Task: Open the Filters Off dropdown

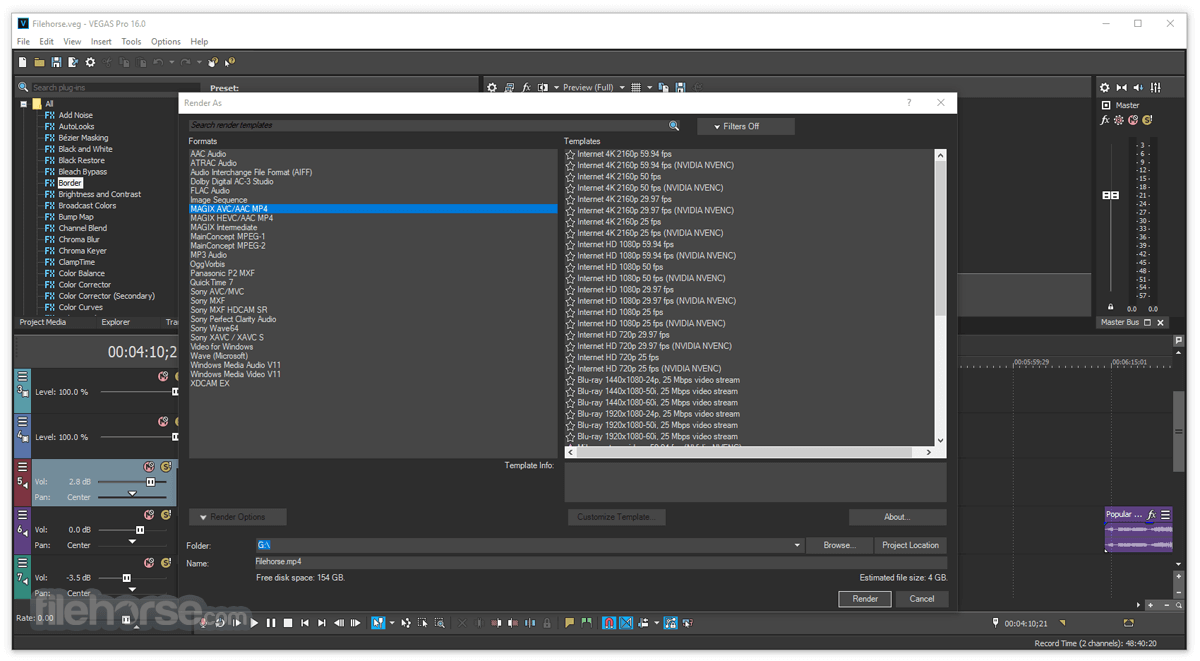Action: click(x=745, y=126)
